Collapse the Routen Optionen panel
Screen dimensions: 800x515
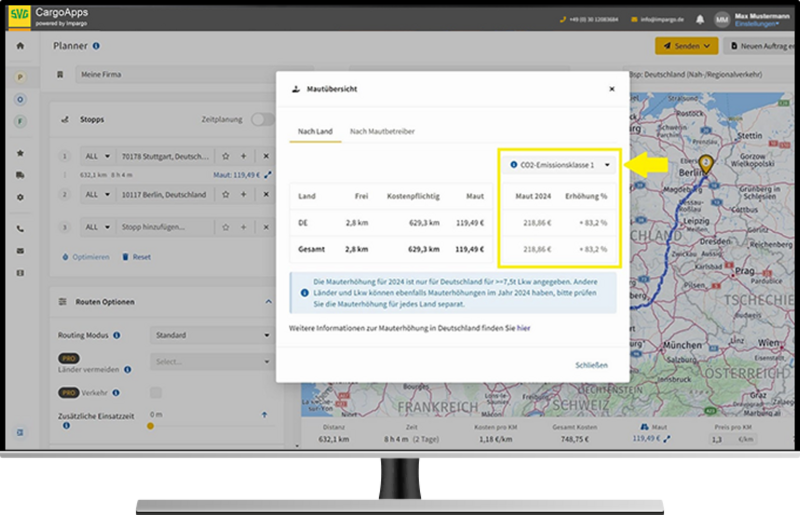pyautogui.click(x=268, y=302)
